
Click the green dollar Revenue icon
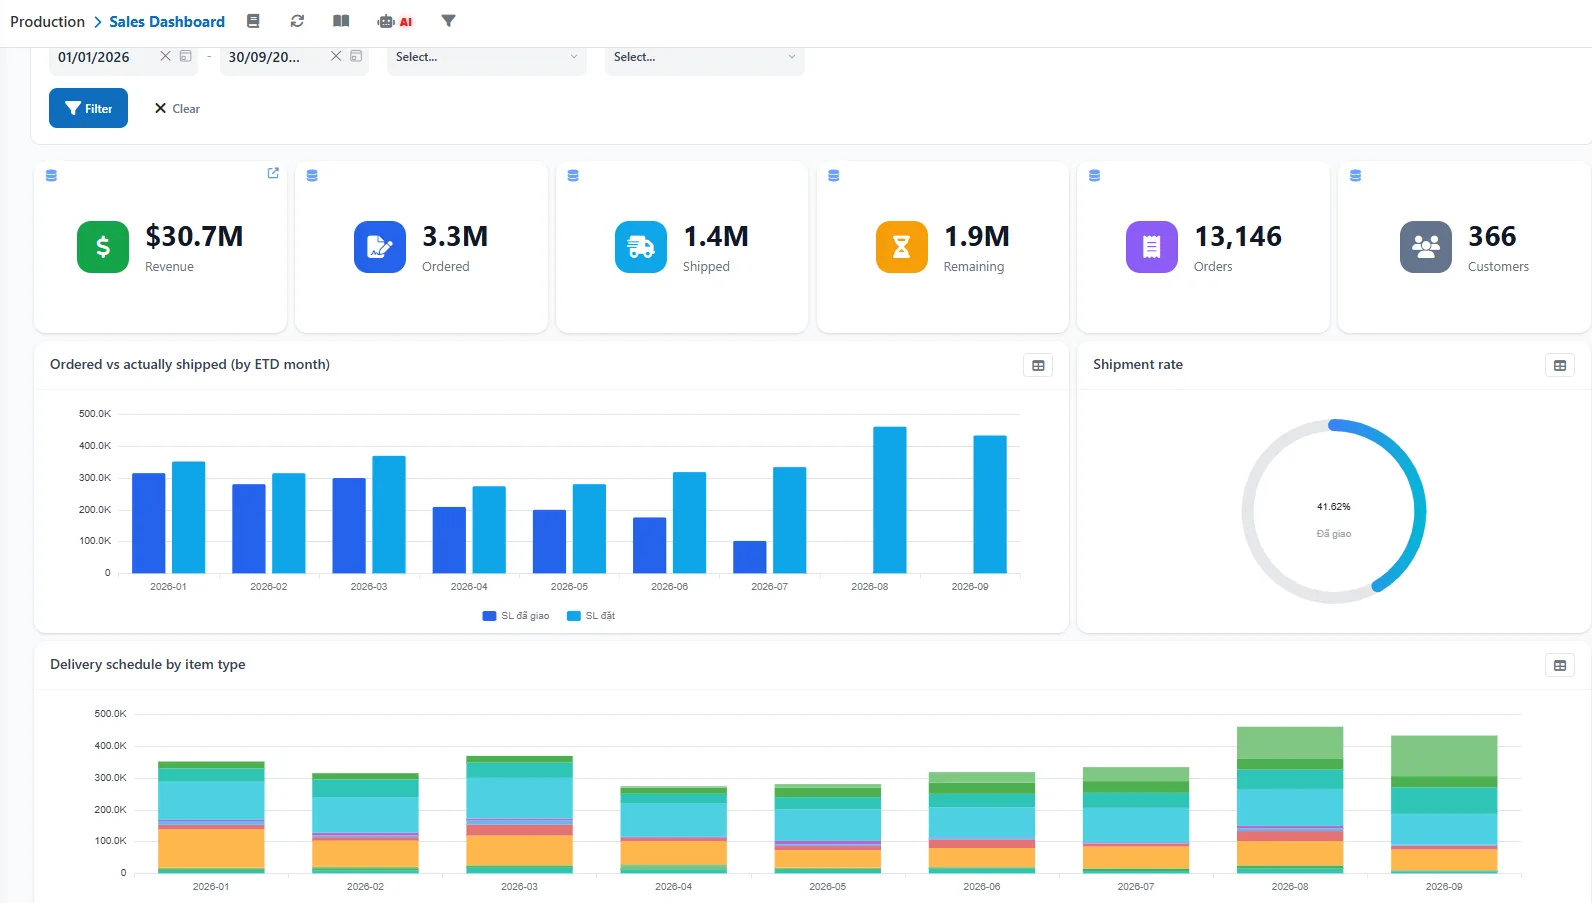tap(103, 247)
